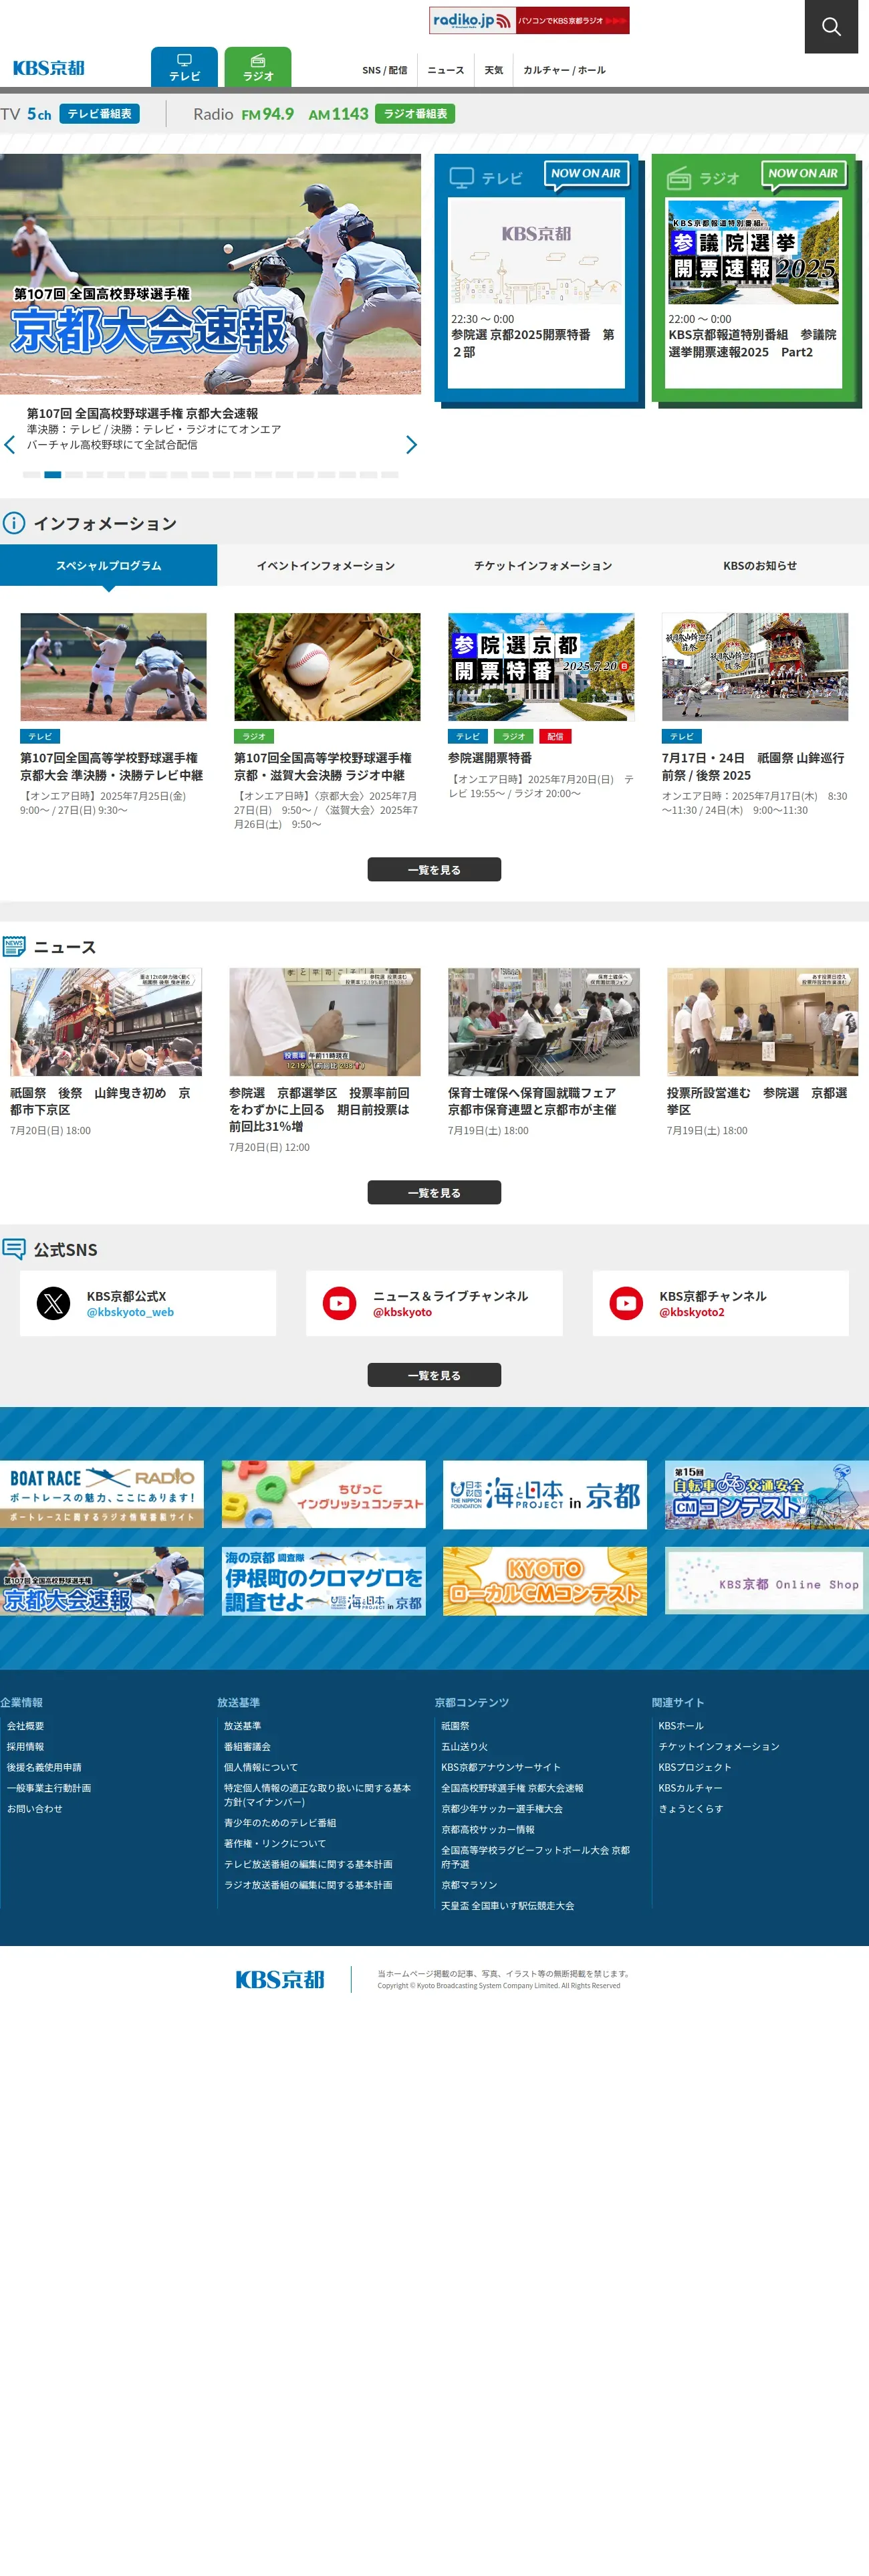Open KBS京都チャンネル YouTube icon

click(626, 1303)
